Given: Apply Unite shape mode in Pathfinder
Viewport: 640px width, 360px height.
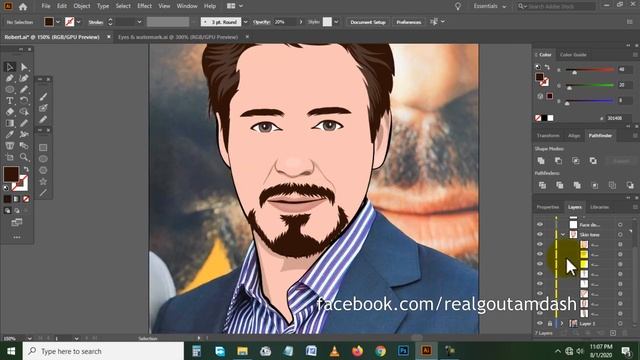Looking at the screenshot, I should click(x=541, y=161).
